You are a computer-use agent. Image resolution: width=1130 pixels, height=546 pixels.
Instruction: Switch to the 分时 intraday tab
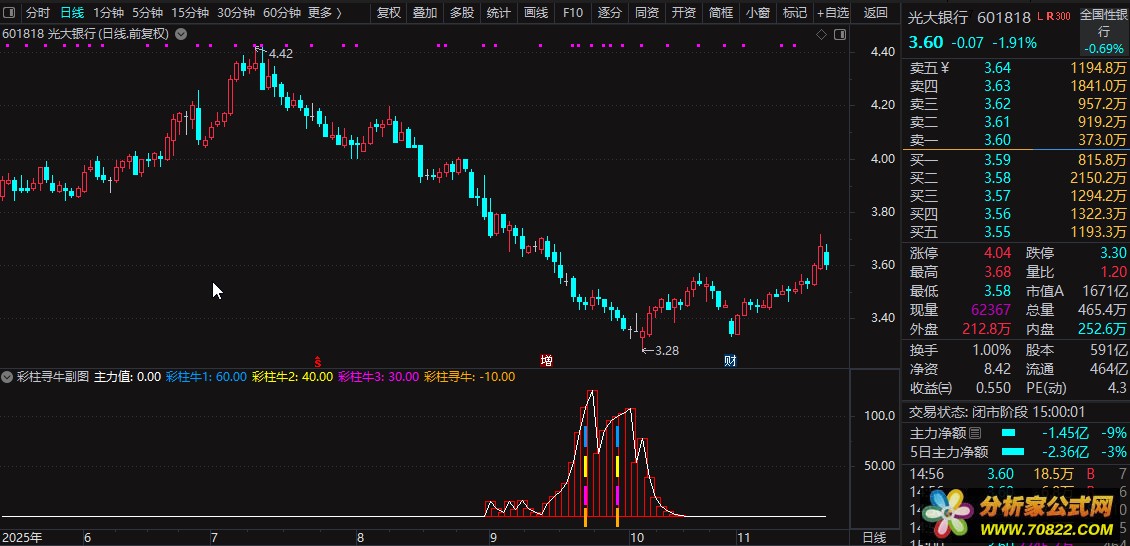37,13
